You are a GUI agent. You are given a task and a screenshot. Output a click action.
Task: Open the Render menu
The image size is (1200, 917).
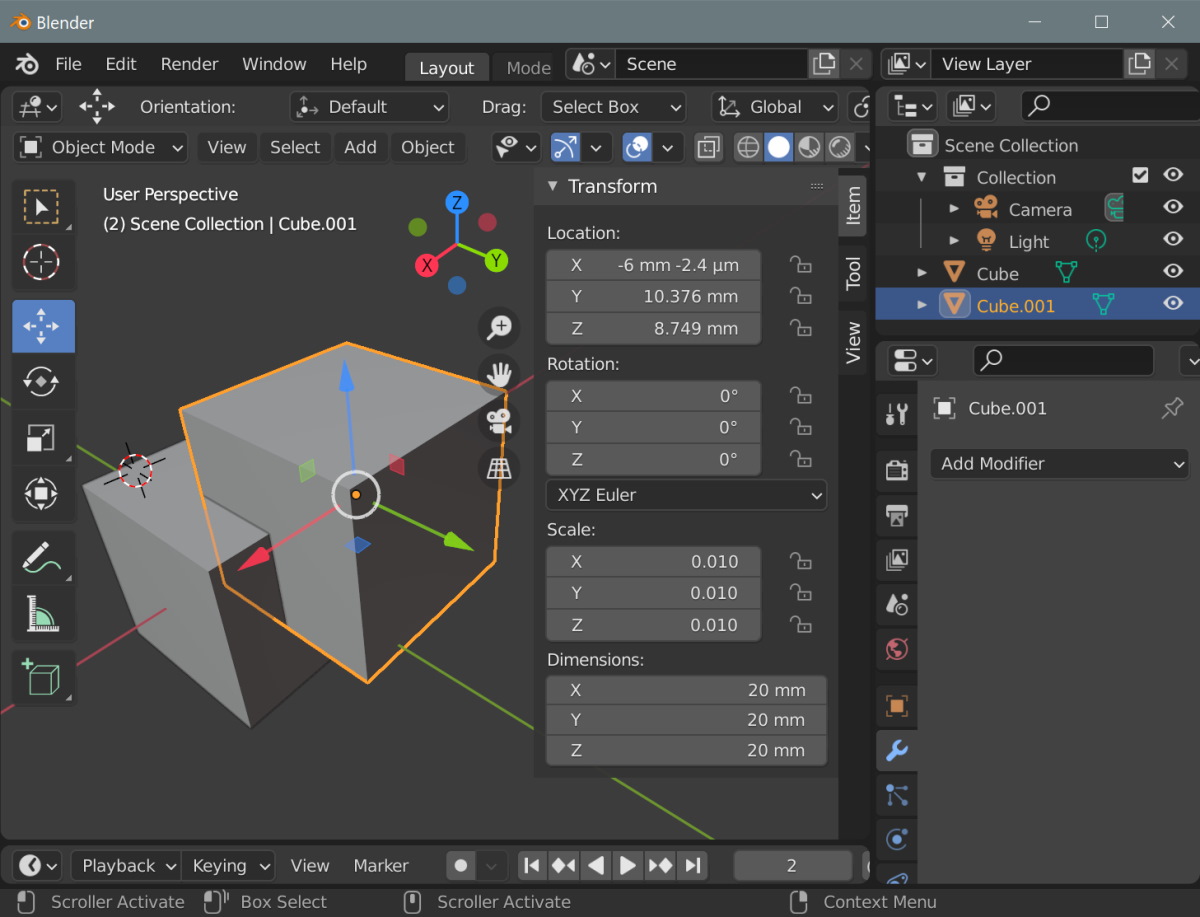[x=189, y=63]
